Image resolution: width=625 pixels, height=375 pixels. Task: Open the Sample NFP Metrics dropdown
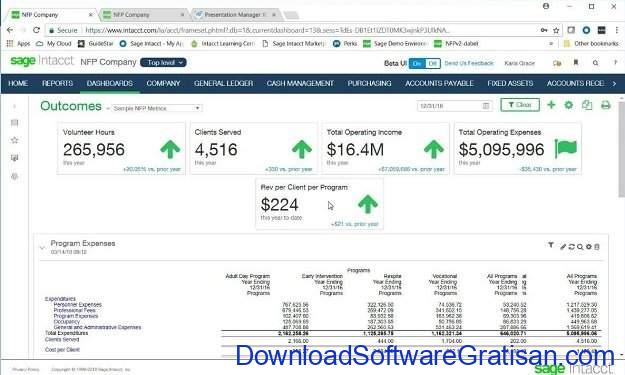pyautogui.click(x=156, y=108)
